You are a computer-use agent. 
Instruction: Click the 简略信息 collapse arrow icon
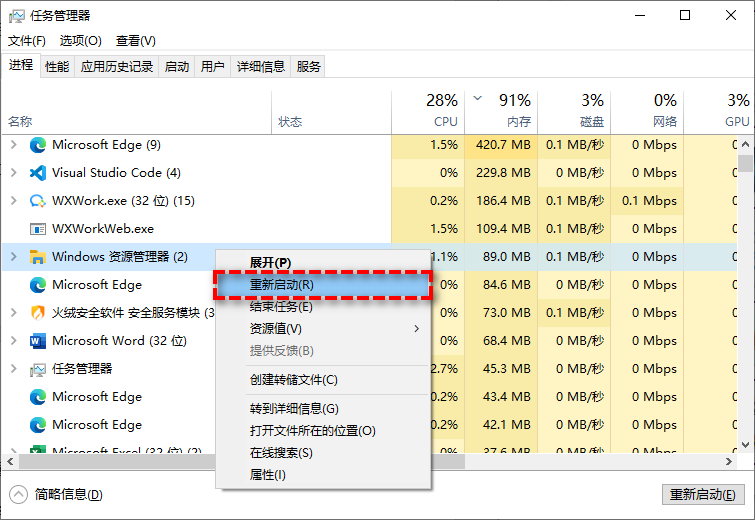18,494
